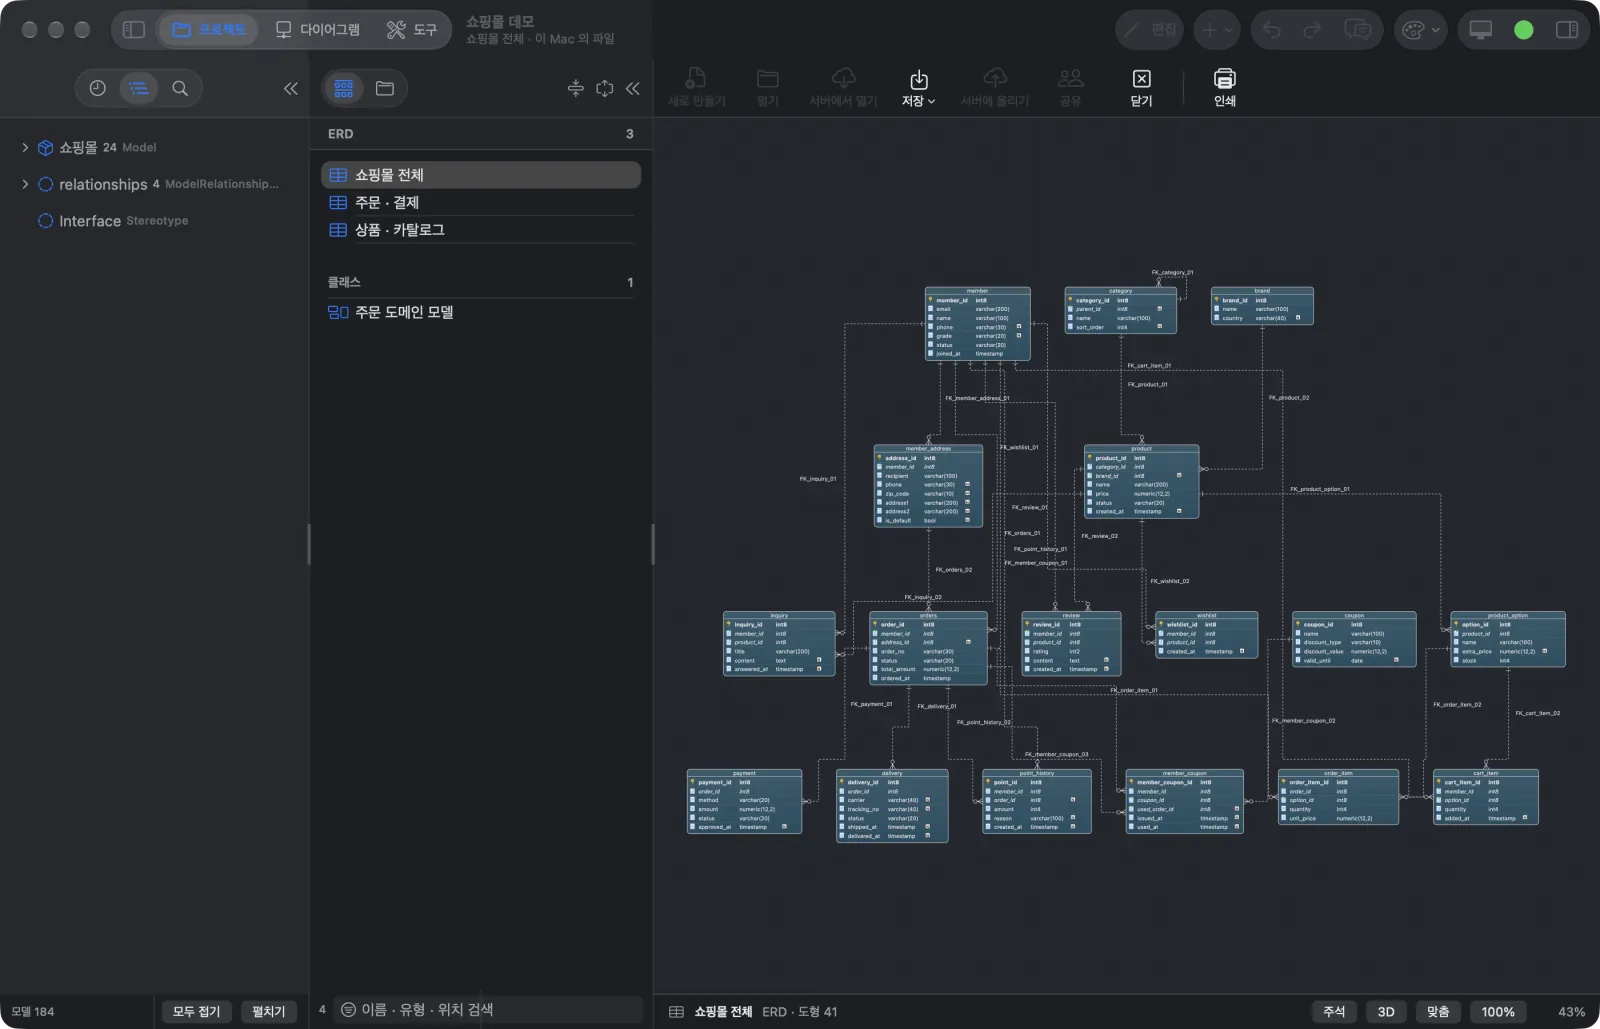Click the collapse vertically icon
The image size is (1600, 1029).
[x=576, y=88]
